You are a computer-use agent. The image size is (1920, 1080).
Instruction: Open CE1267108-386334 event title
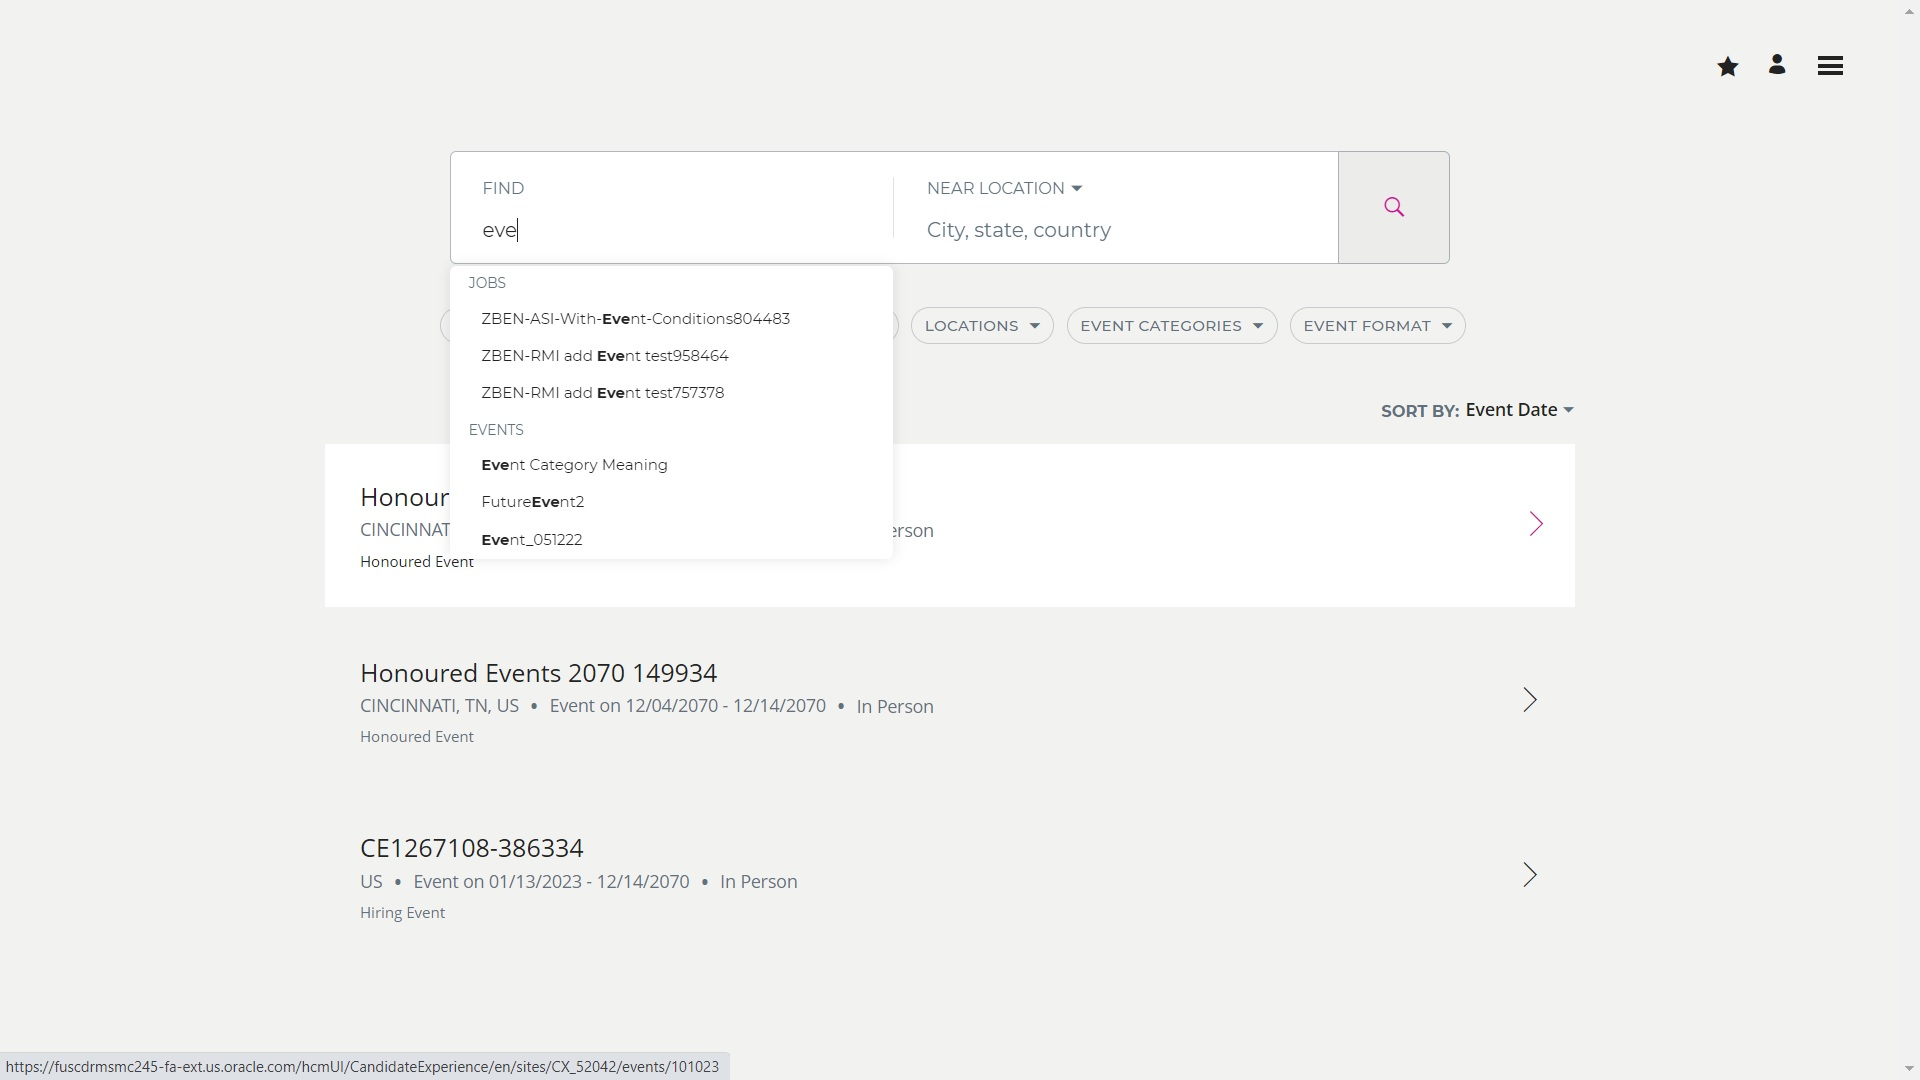[x=471, y=848]
